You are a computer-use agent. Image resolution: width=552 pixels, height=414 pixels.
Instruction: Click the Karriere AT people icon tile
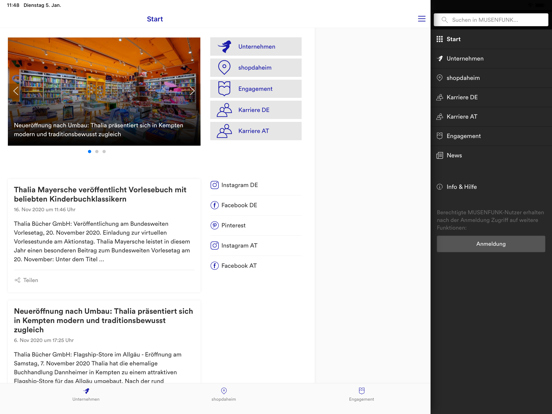coord(224,131)
